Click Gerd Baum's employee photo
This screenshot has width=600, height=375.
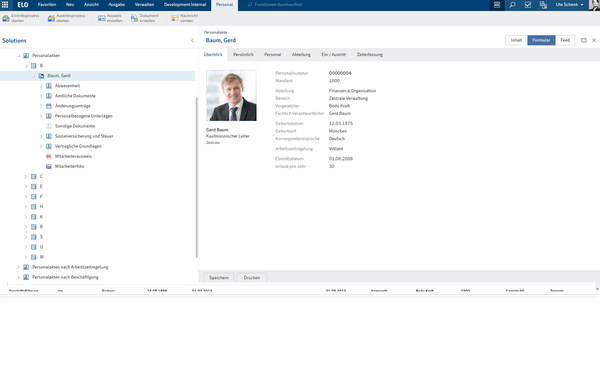pos(232,96)
